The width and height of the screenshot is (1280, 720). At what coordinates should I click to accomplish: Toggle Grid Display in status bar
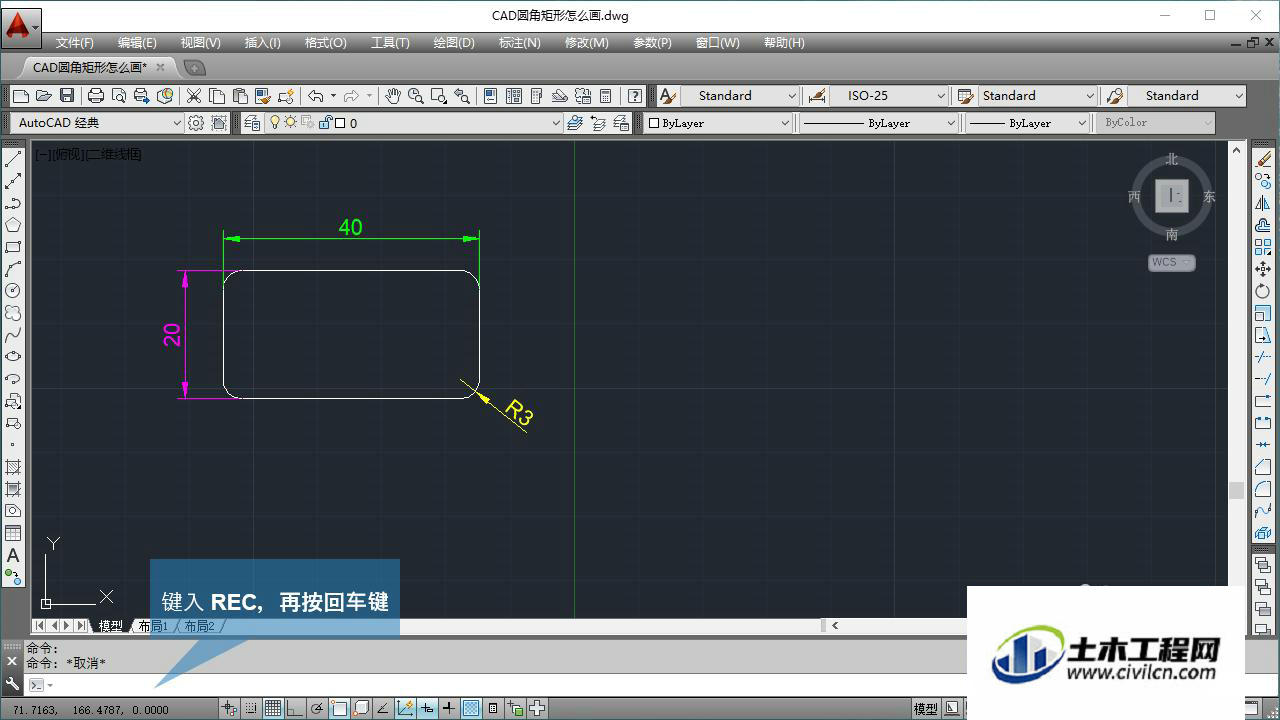tap(273, 709)
